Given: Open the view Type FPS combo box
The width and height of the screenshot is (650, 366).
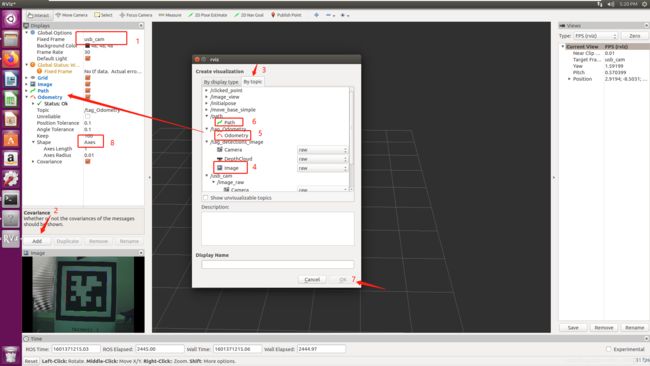Looking at the screenshot, I should tap(596, 36).
